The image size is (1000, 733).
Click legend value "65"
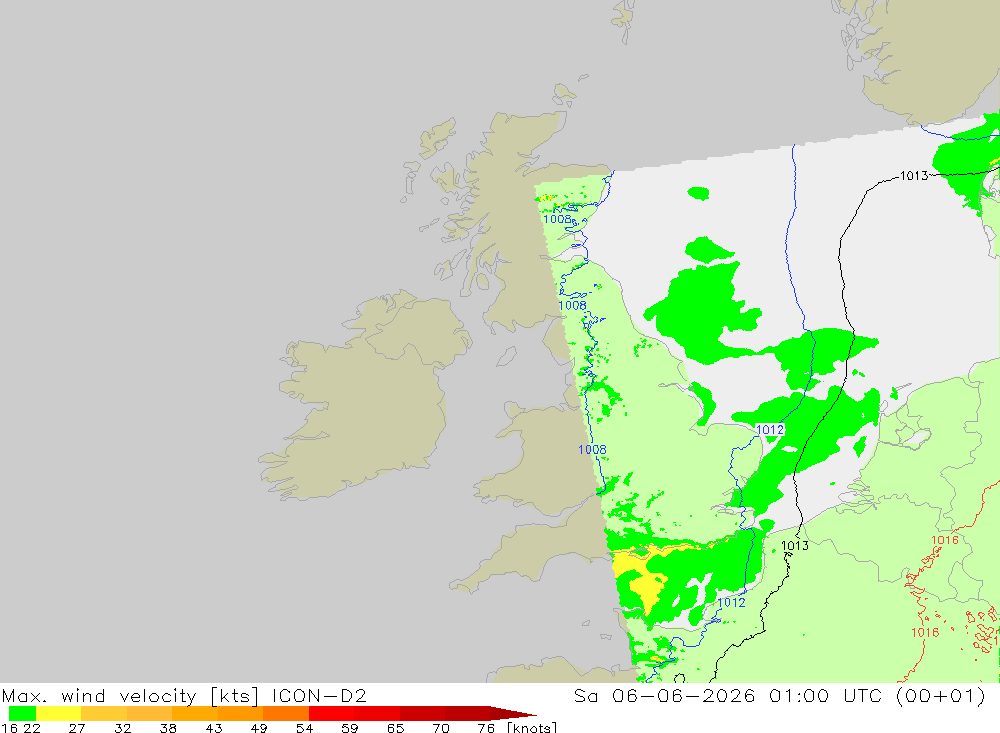pos(395,728)
